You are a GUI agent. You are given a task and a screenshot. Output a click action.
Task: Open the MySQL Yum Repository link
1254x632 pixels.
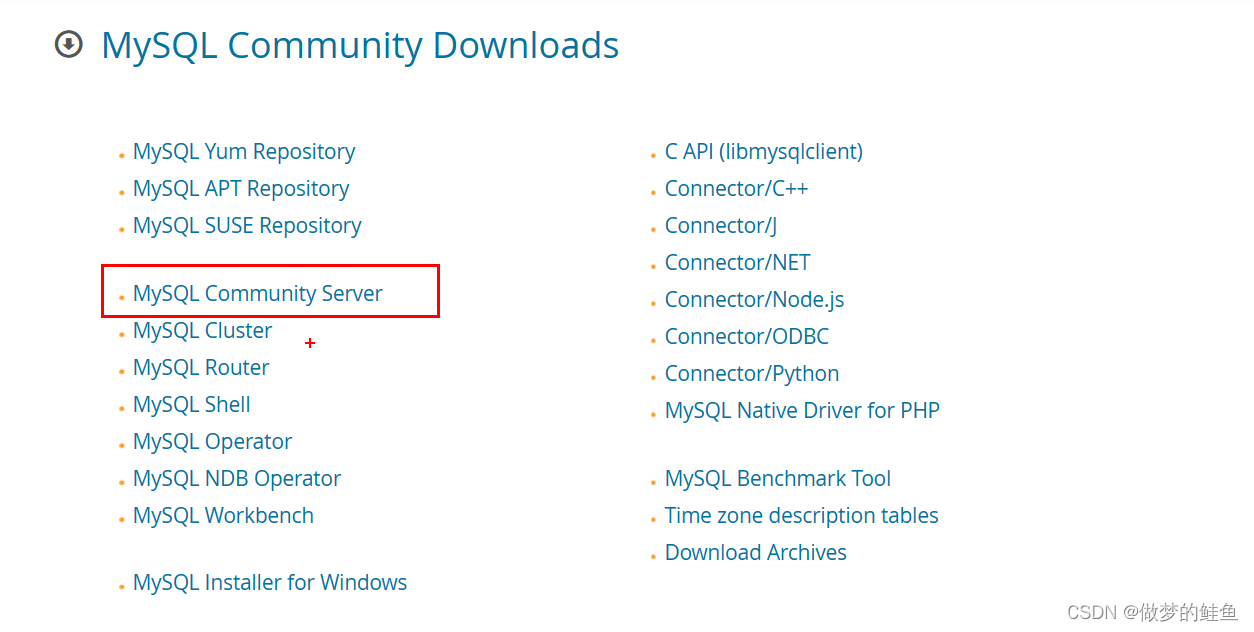(x=244, y=152)
